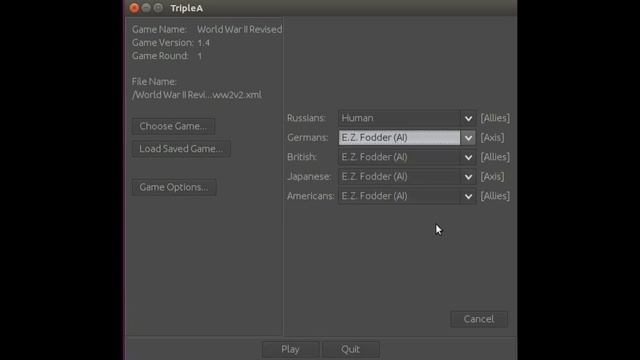Image resolution: width=640 pixels, height=360 pixels.
Task: Start the game with Play
Action: coord(290,349)
